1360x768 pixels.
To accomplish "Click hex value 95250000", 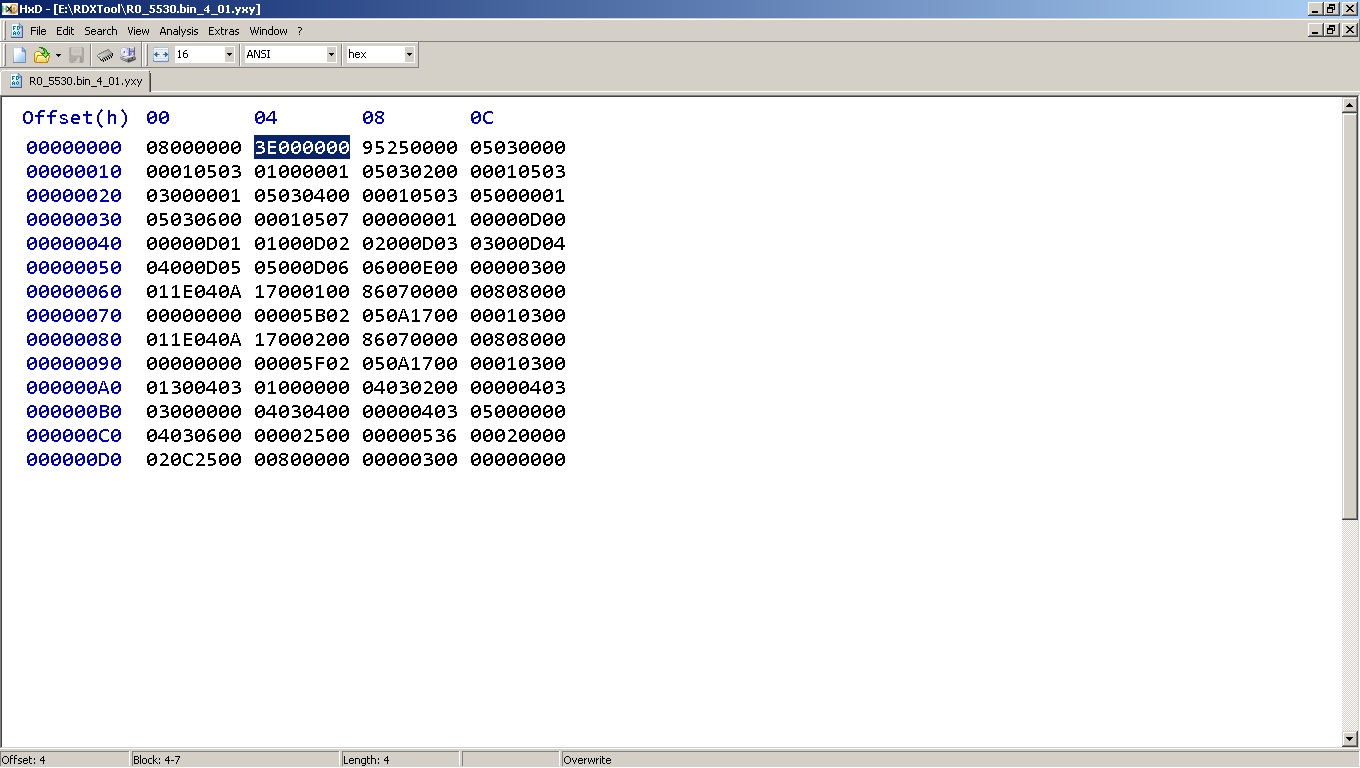I will [410, 148].
